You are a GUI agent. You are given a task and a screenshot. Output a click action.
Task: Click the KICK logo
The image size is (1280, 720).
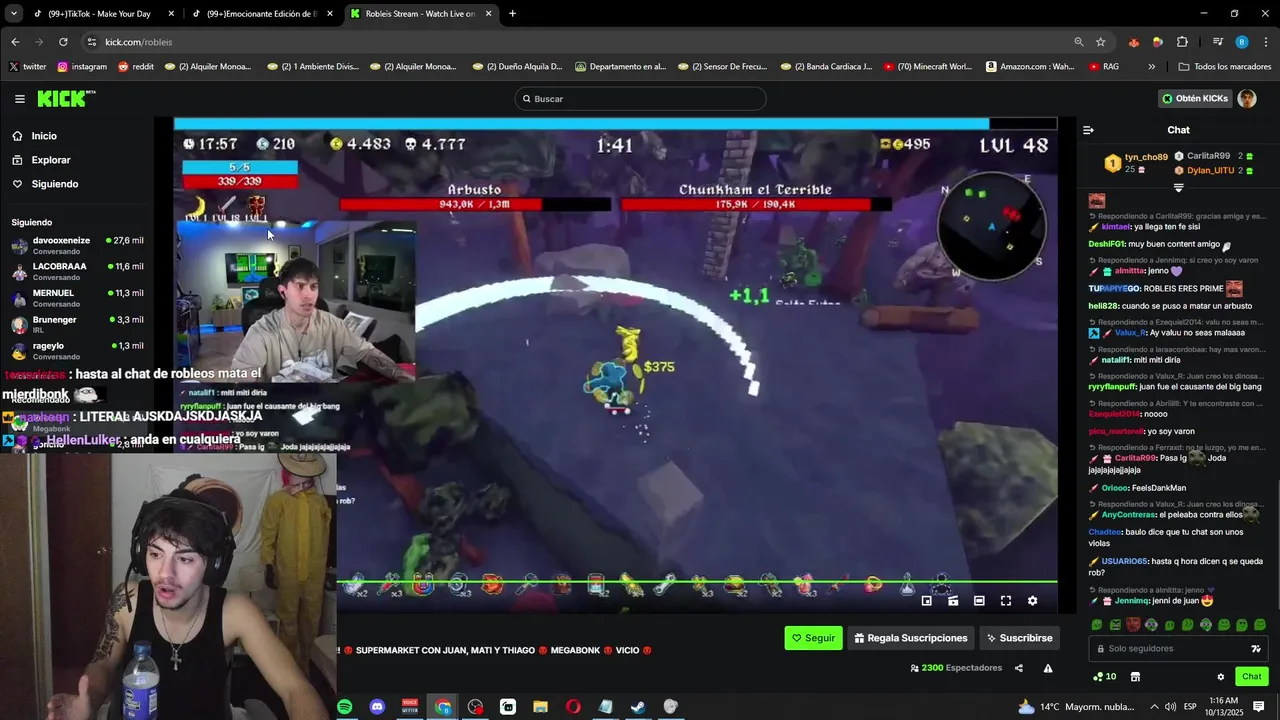(66, 98)
